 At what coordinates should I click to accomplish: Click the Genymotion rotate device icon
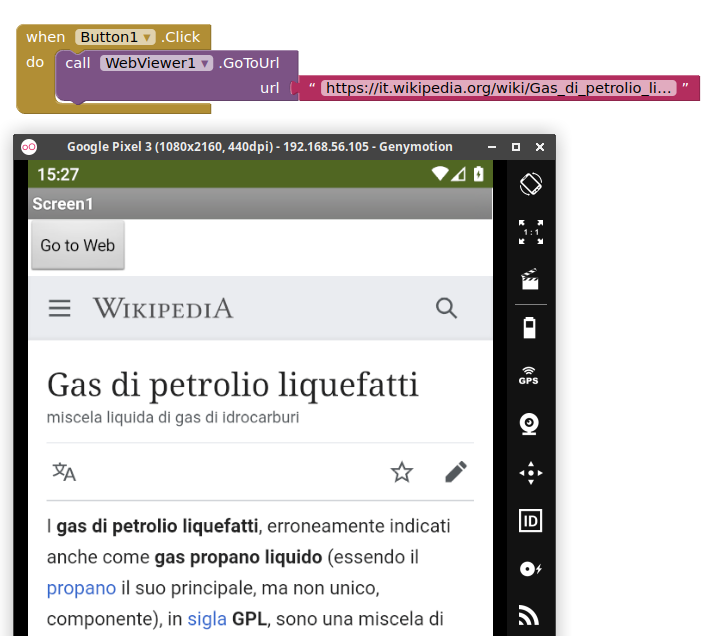point(530,184)
